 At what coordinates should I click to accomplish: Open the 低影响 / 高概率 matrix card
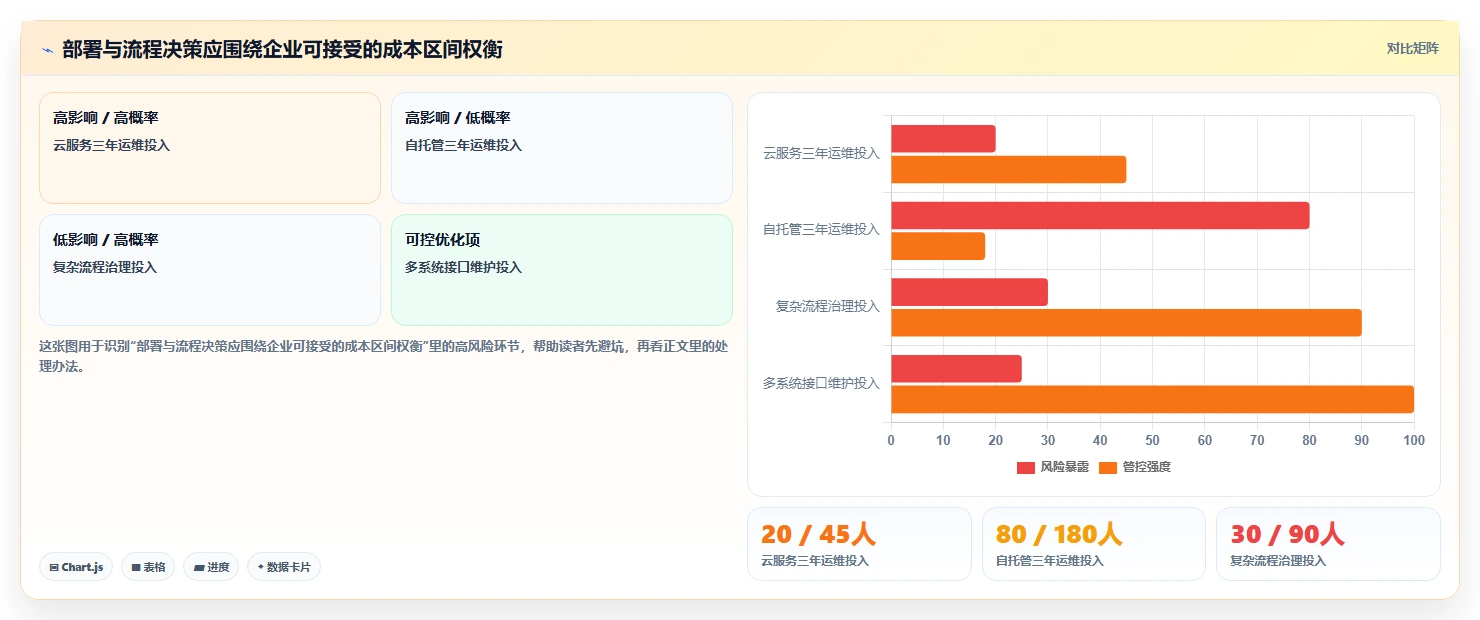[210, 270]
